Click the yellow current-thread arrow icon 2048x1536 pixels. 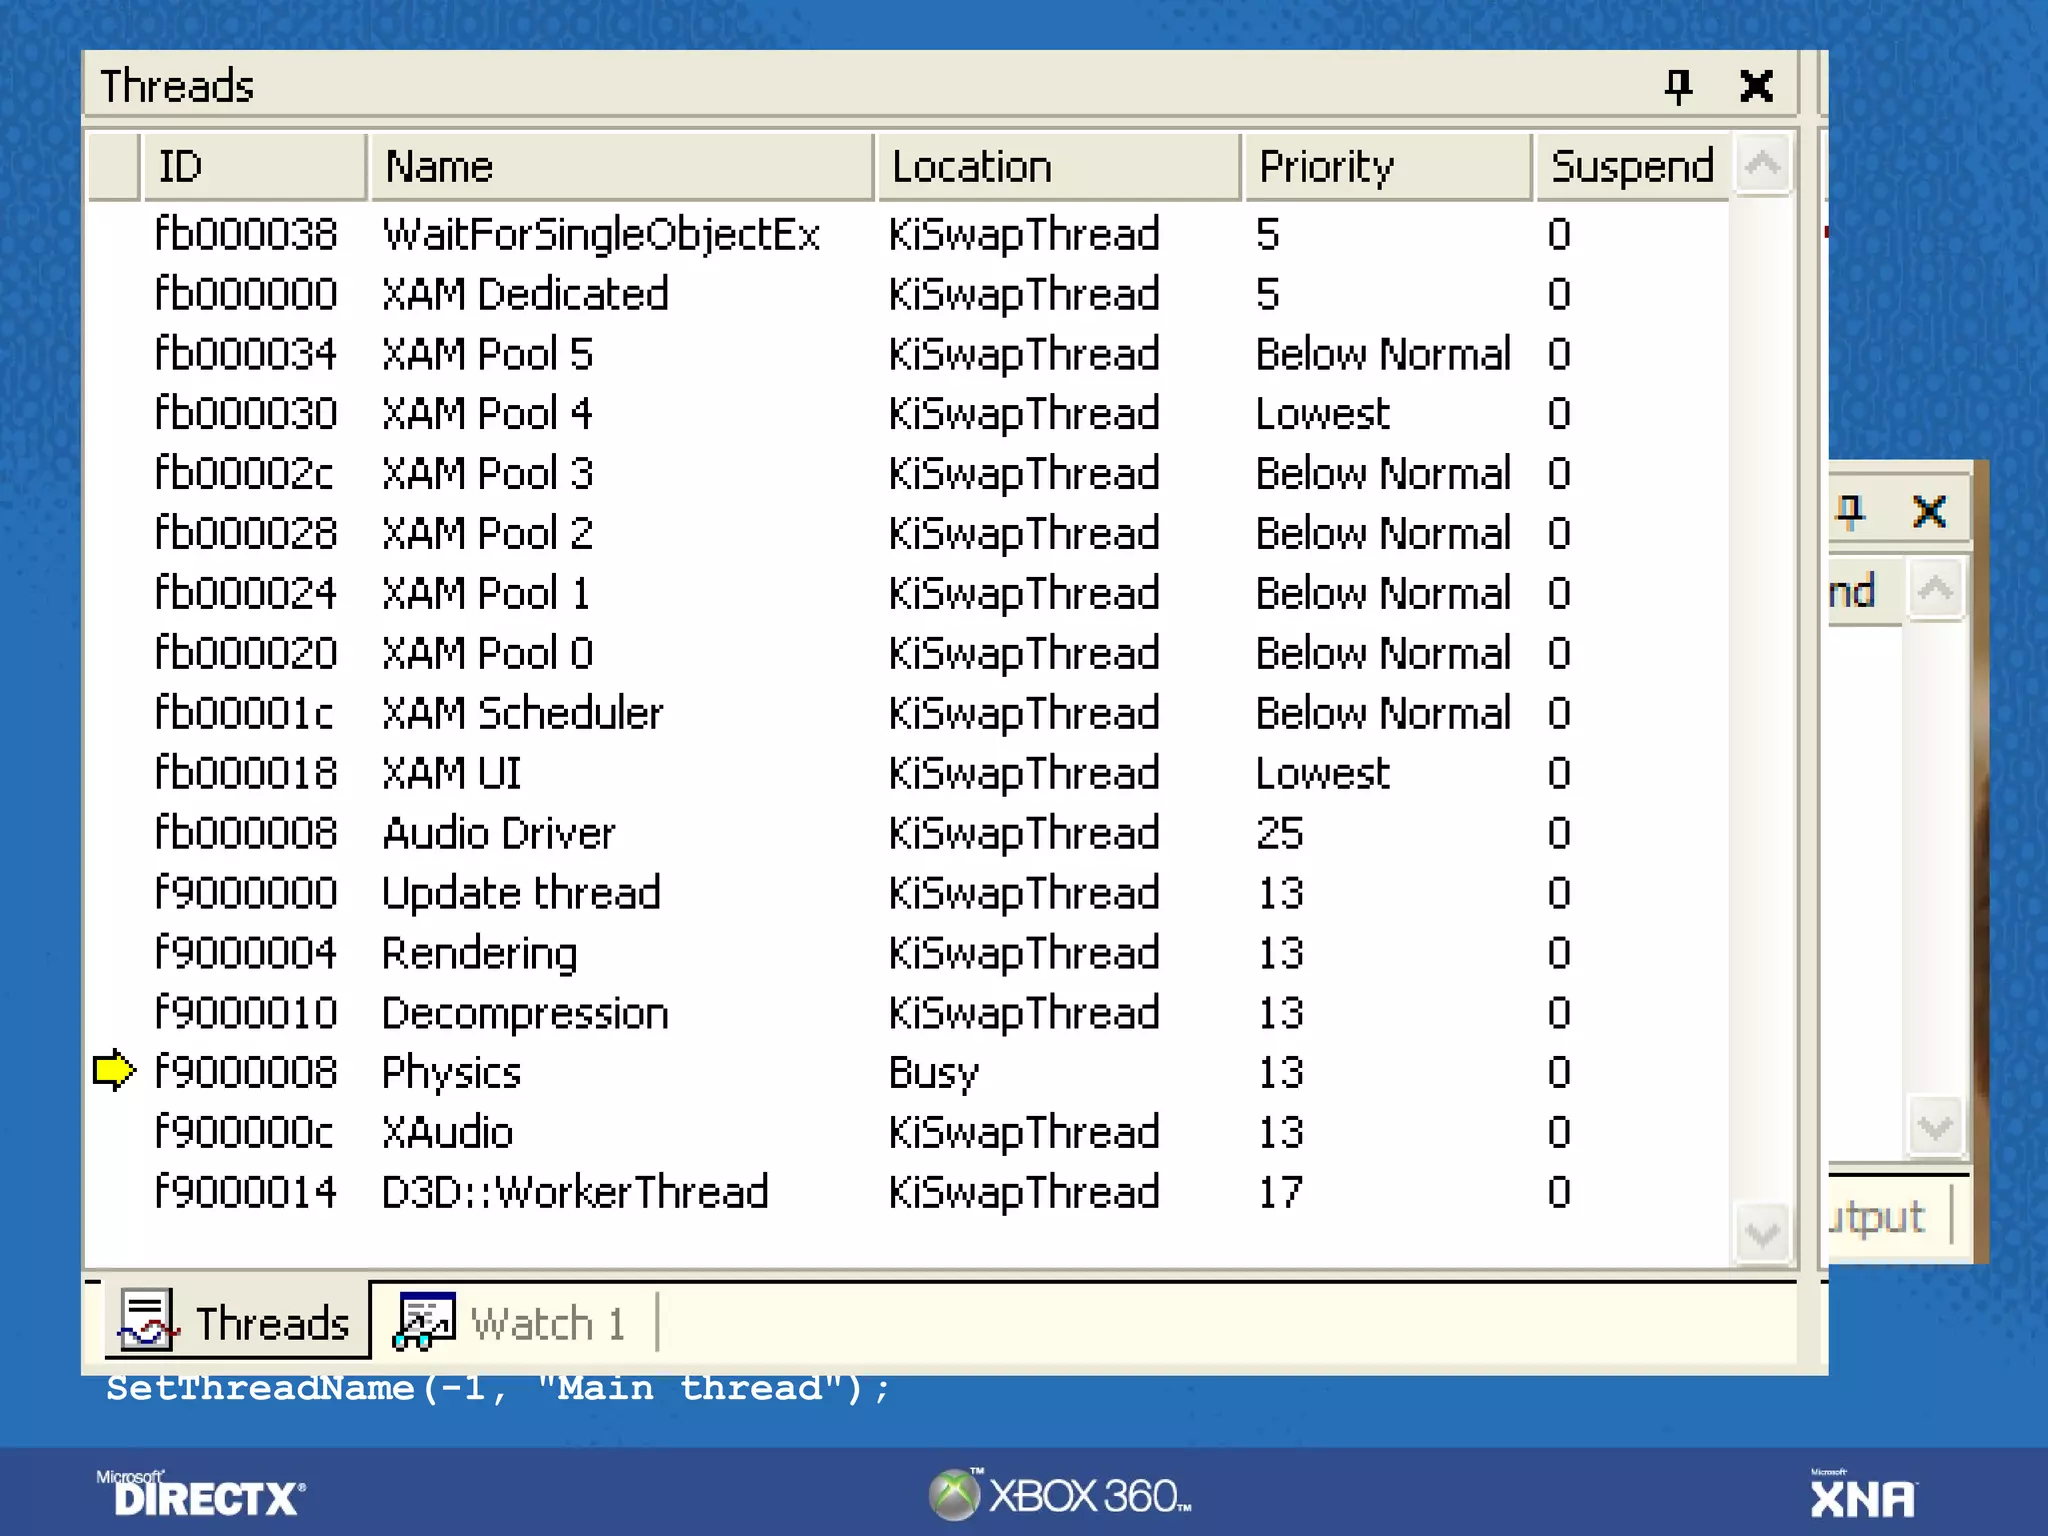114,1071
